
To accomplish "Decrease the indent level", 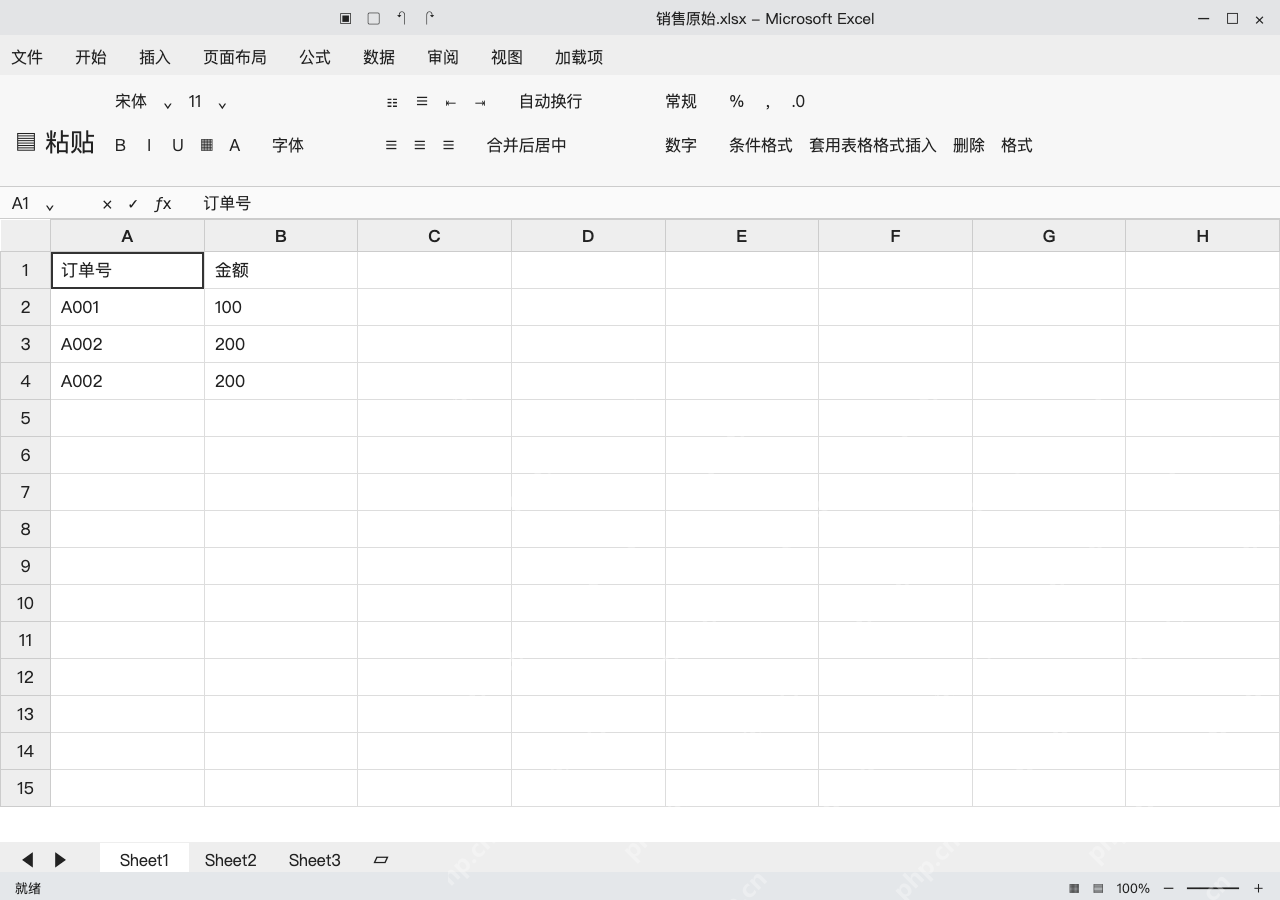I will click(x=451, y=102).
